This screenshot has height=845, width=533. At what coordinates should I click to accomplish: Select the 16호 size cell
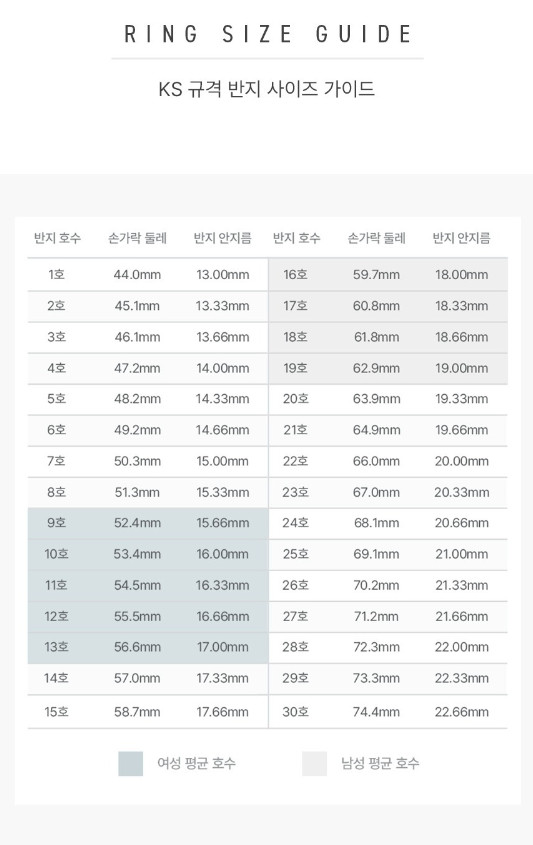296,275
